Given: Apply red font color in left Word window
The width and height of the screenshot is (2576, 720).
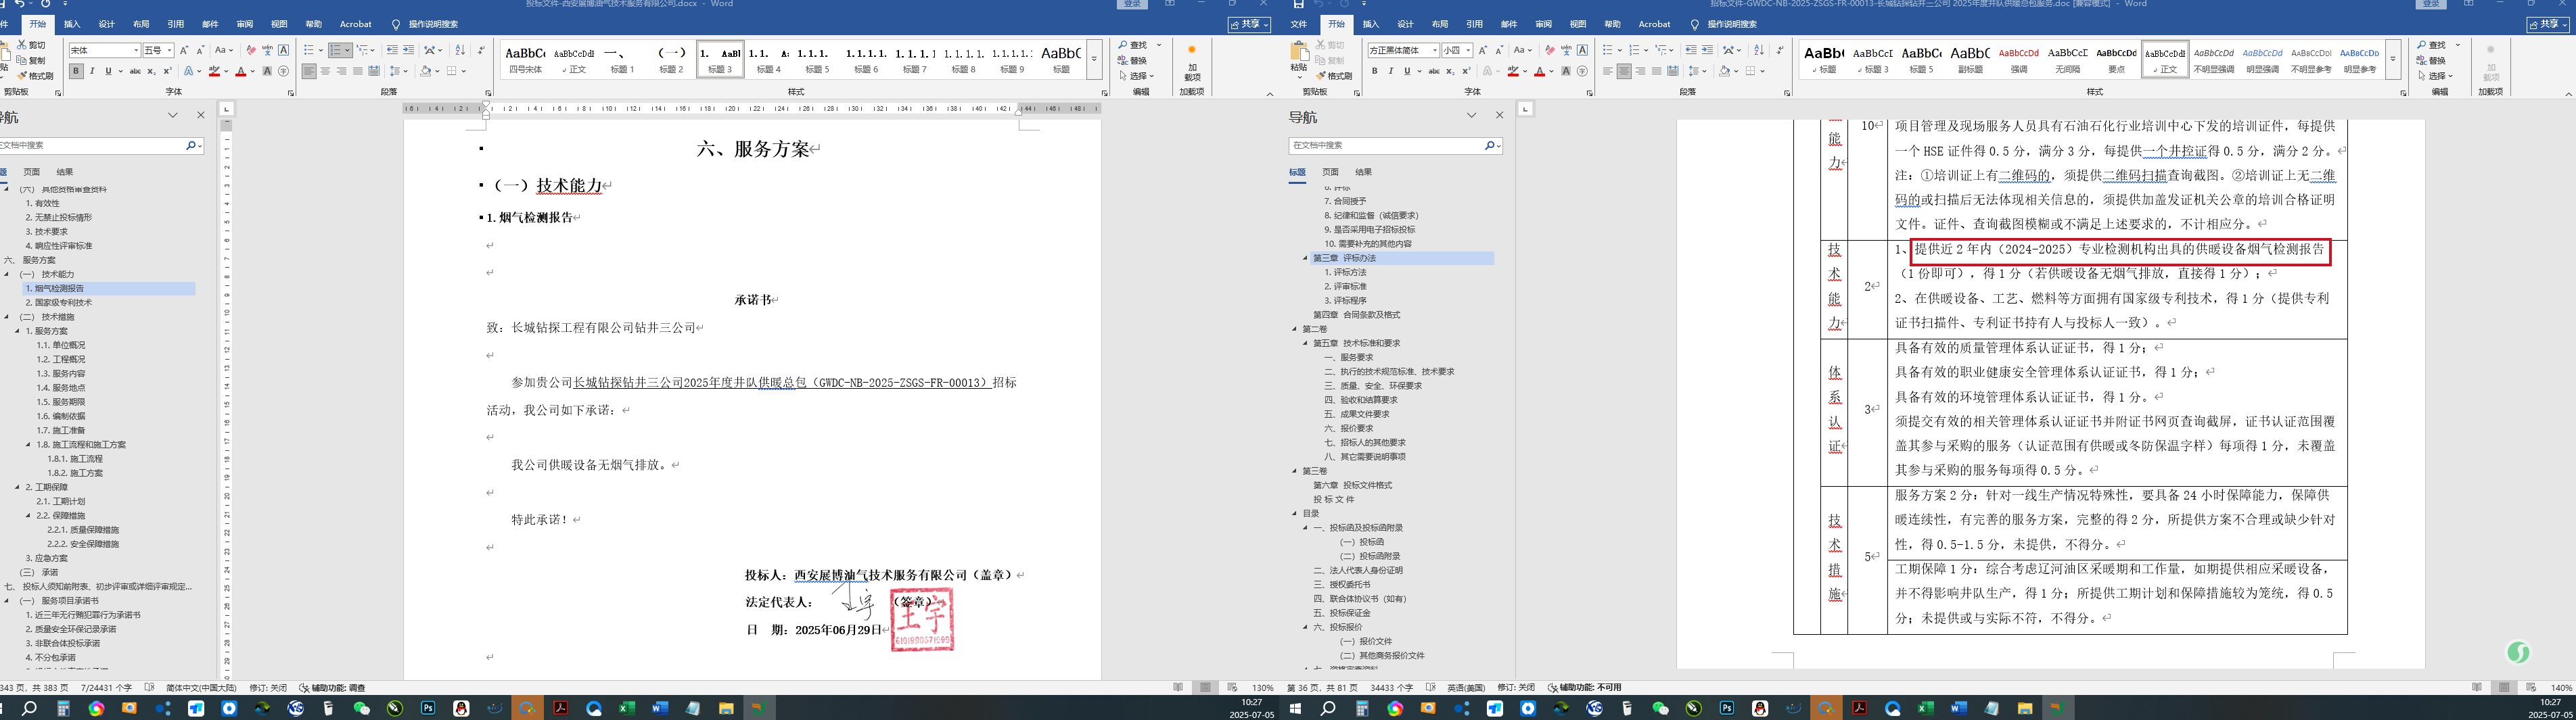Looking at the screenshot, I should 240,71.
